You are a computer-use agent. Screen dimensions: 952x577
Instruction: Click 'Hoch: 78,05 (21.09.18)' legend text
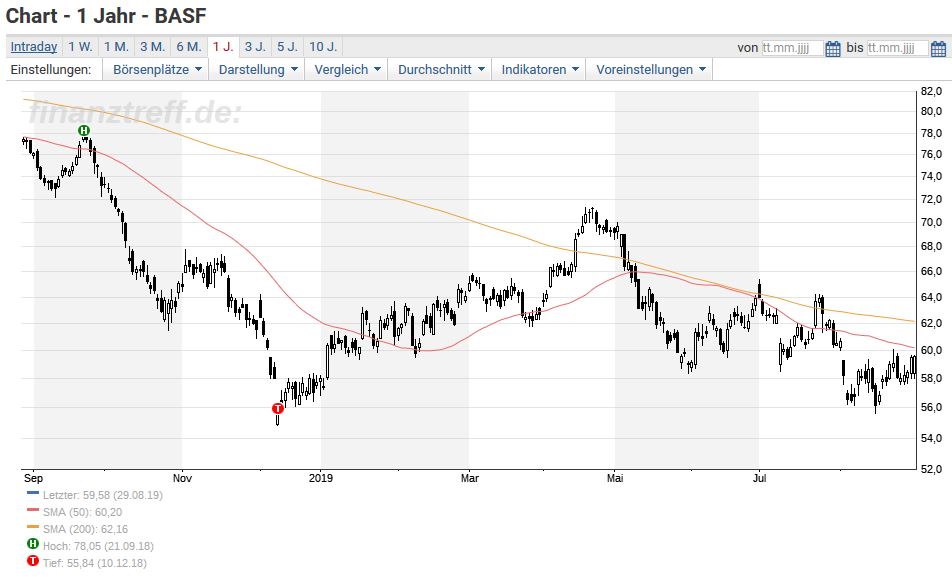(98, 546)
